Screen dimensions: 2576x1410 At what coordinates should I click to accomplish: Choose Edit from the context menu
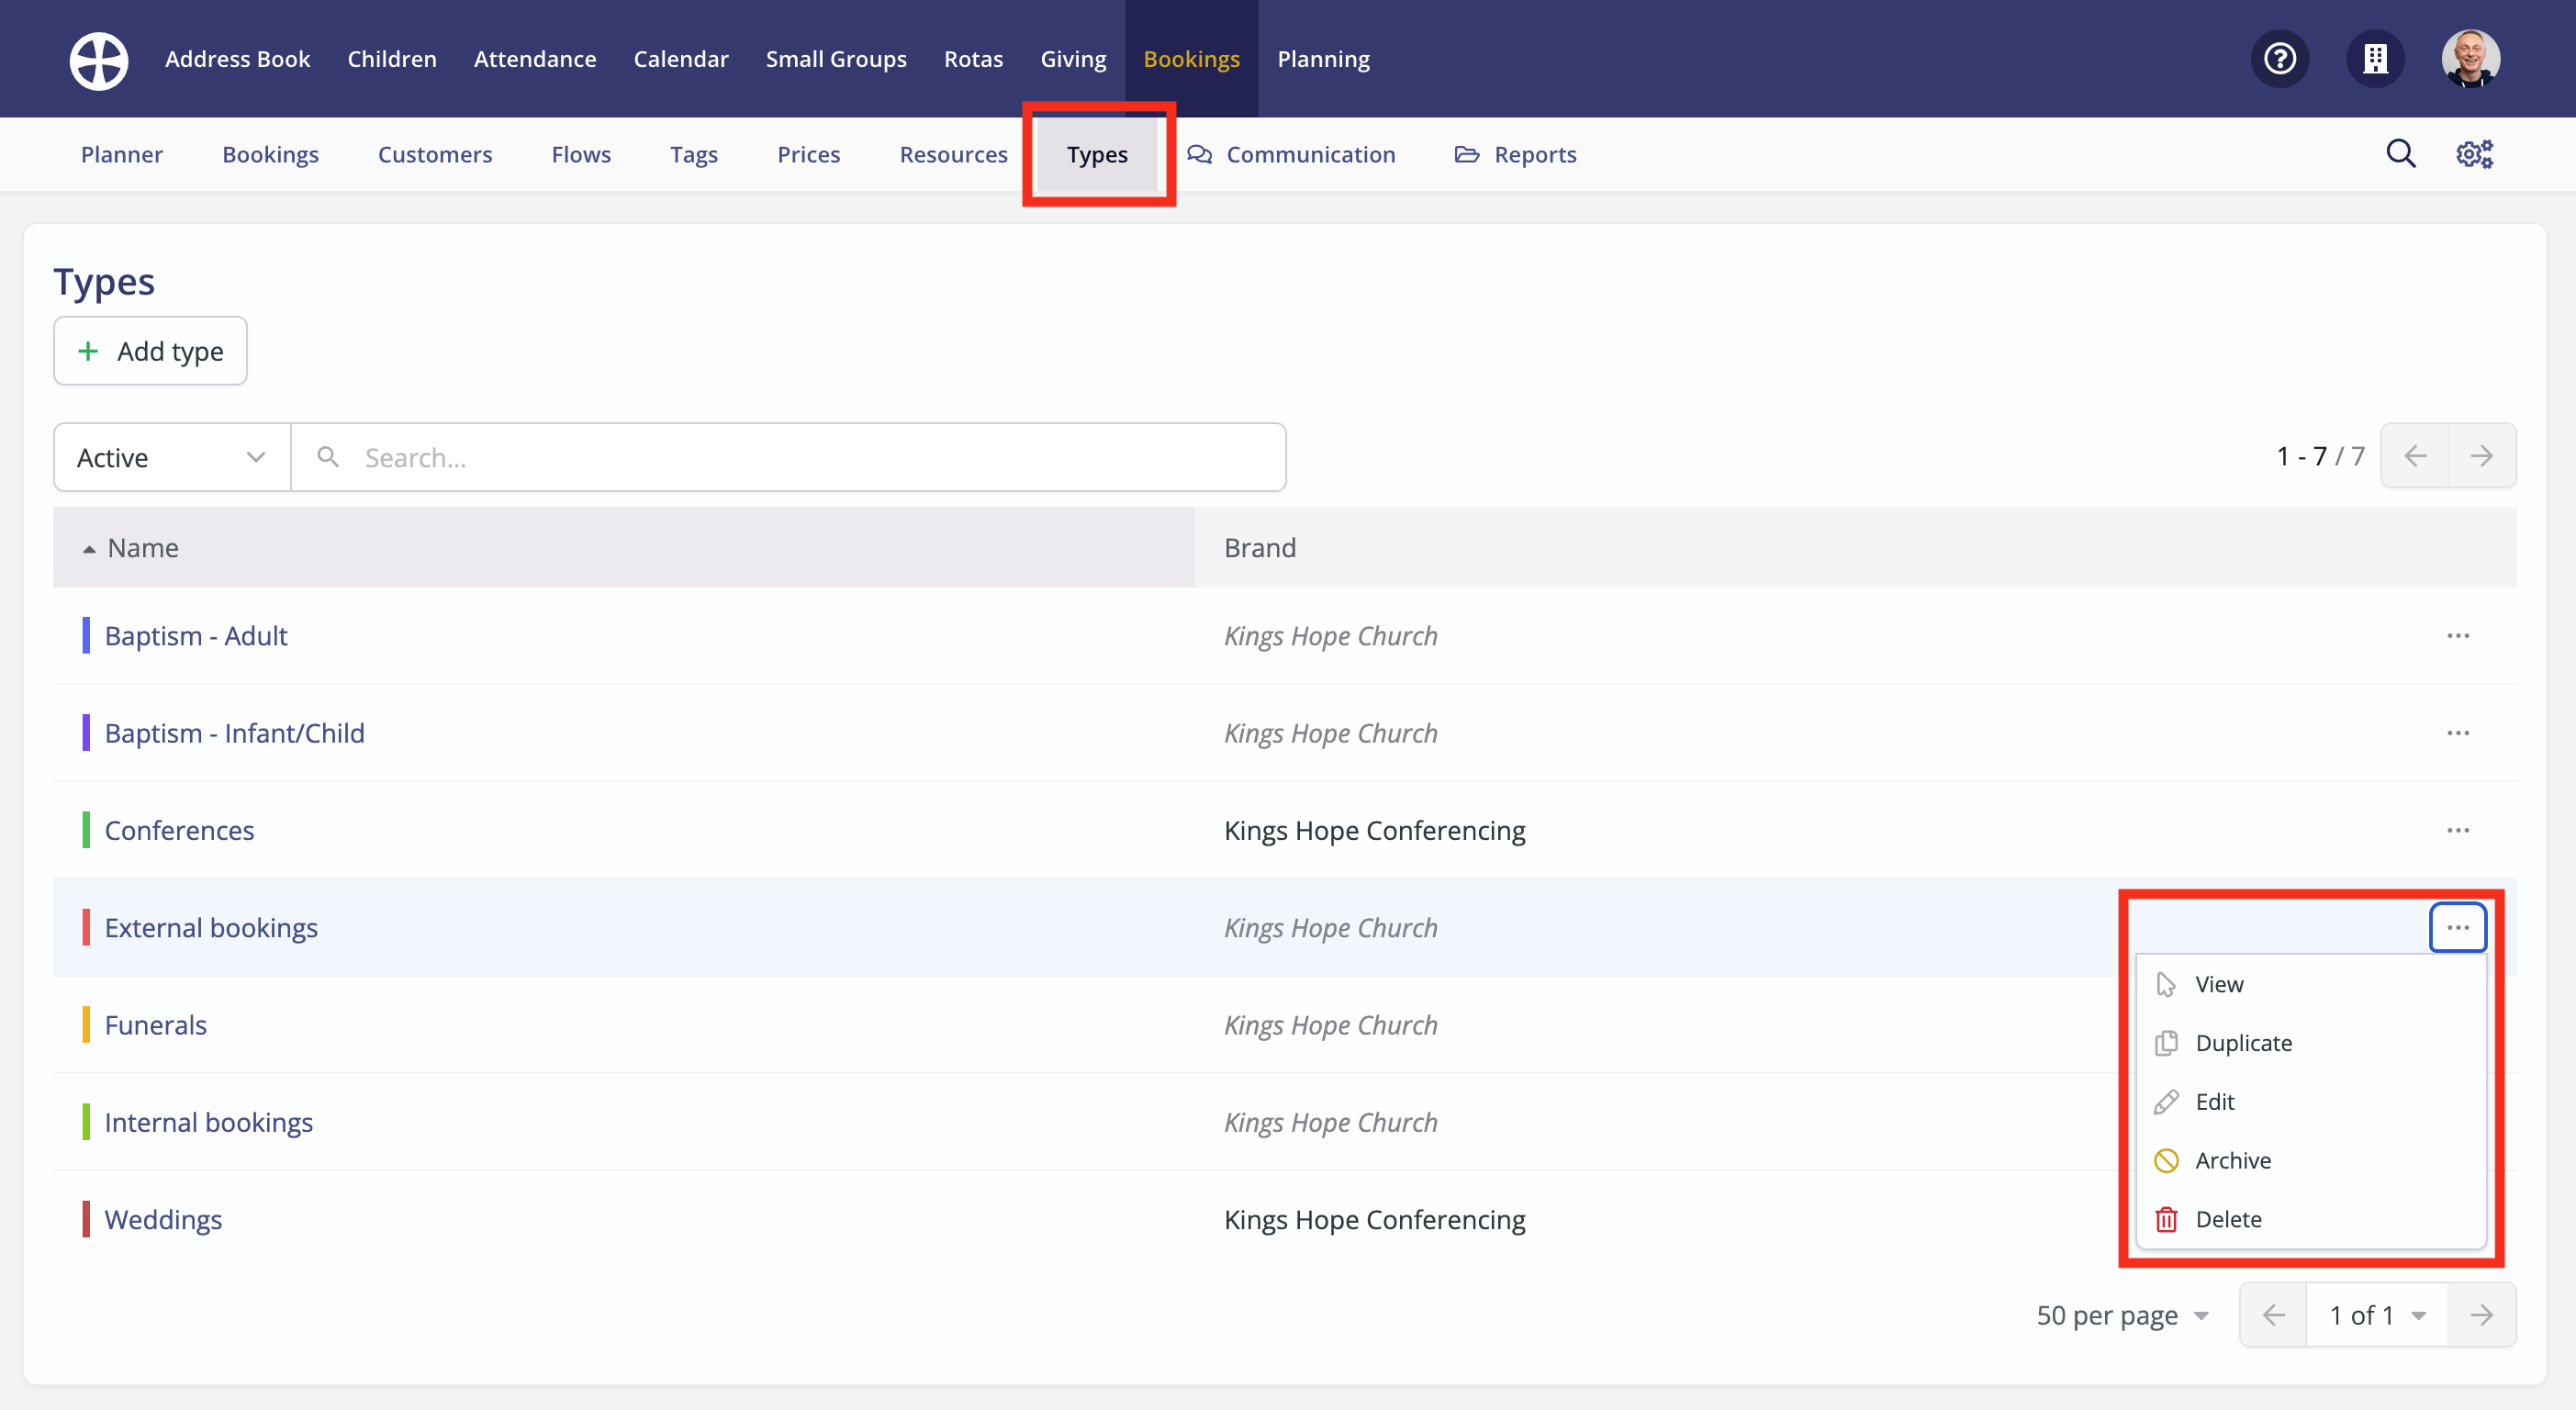pyautogui.click(x=2310, y=1102)
